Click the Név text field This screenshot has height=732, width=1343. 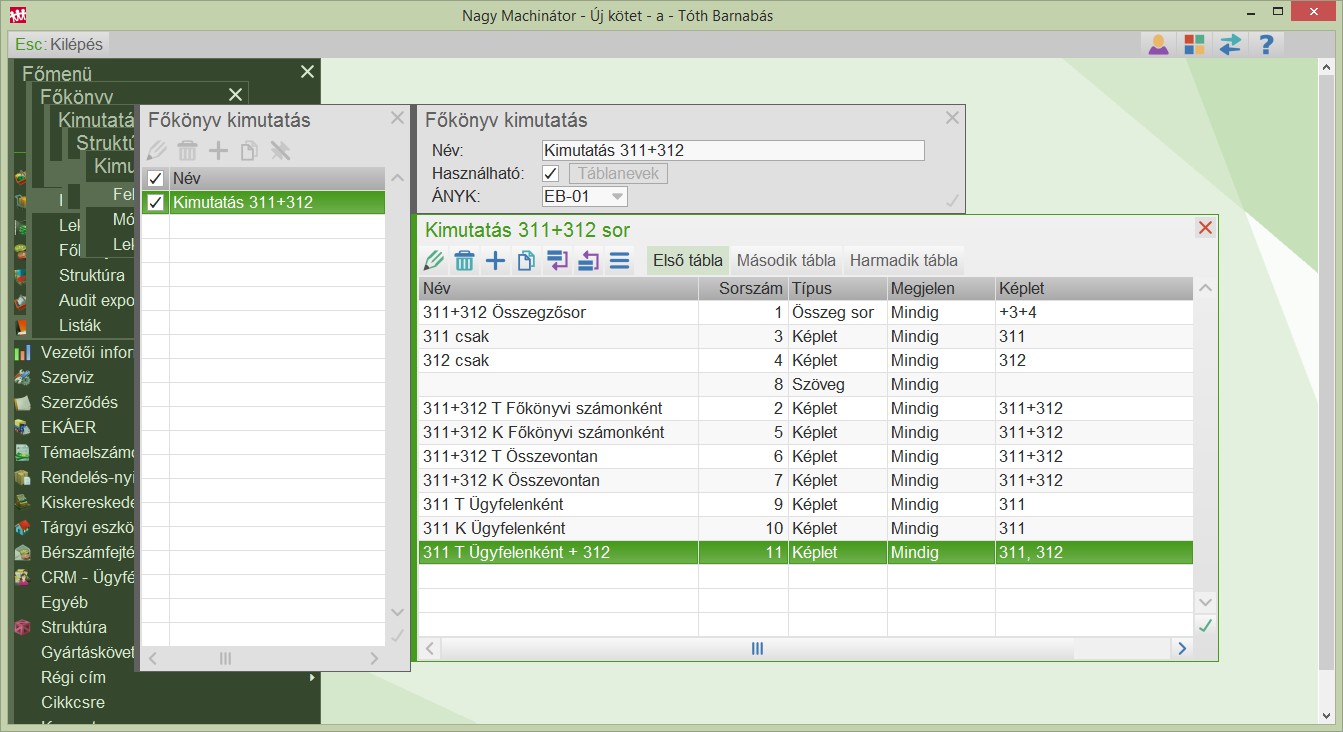[x=732, y=151]
